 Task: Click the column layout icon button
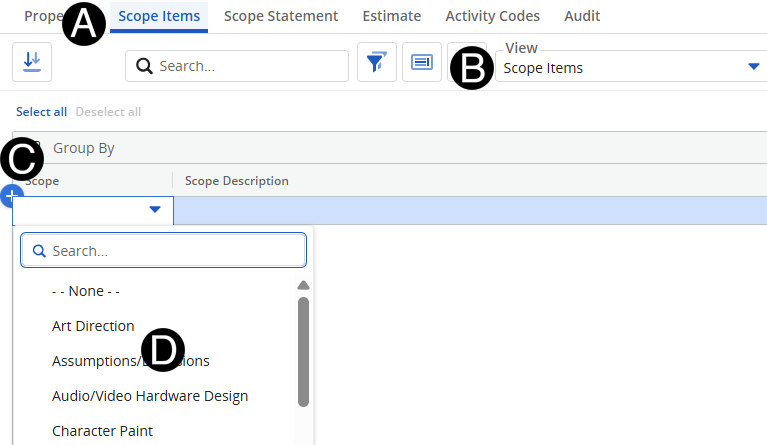(422, 62)
